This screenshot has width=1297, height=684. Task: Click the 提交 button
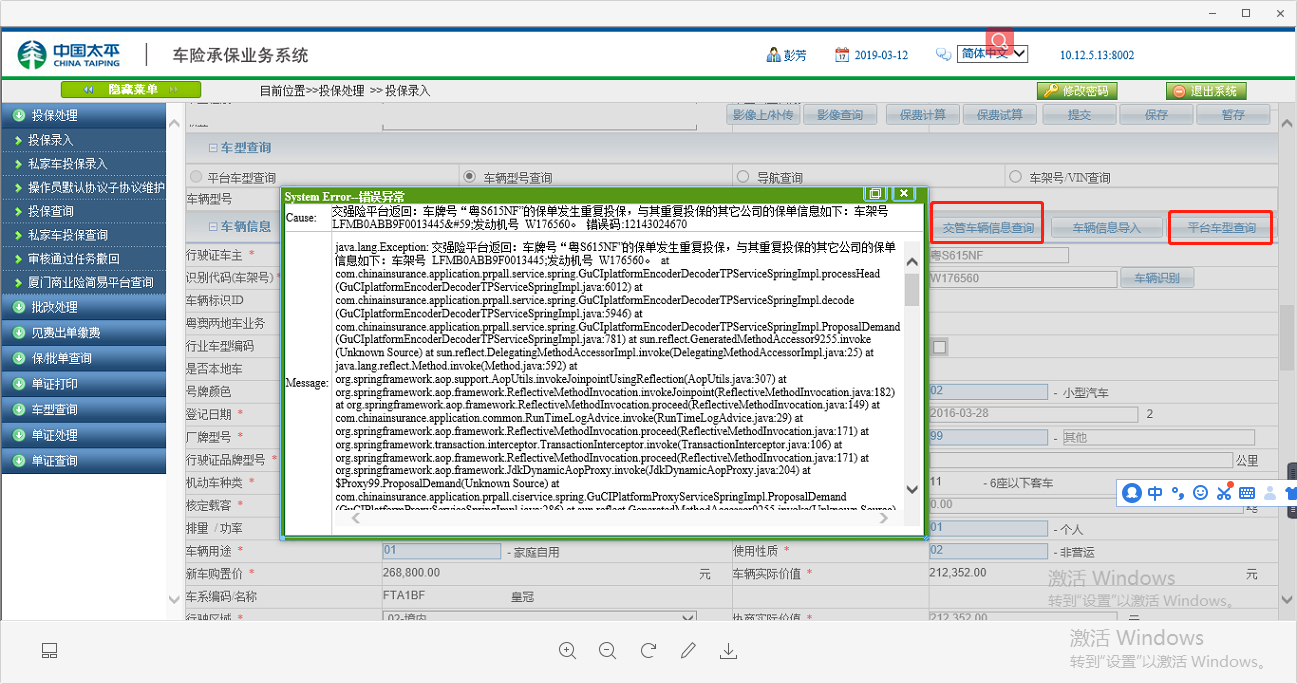click(x=1079, y=115)
